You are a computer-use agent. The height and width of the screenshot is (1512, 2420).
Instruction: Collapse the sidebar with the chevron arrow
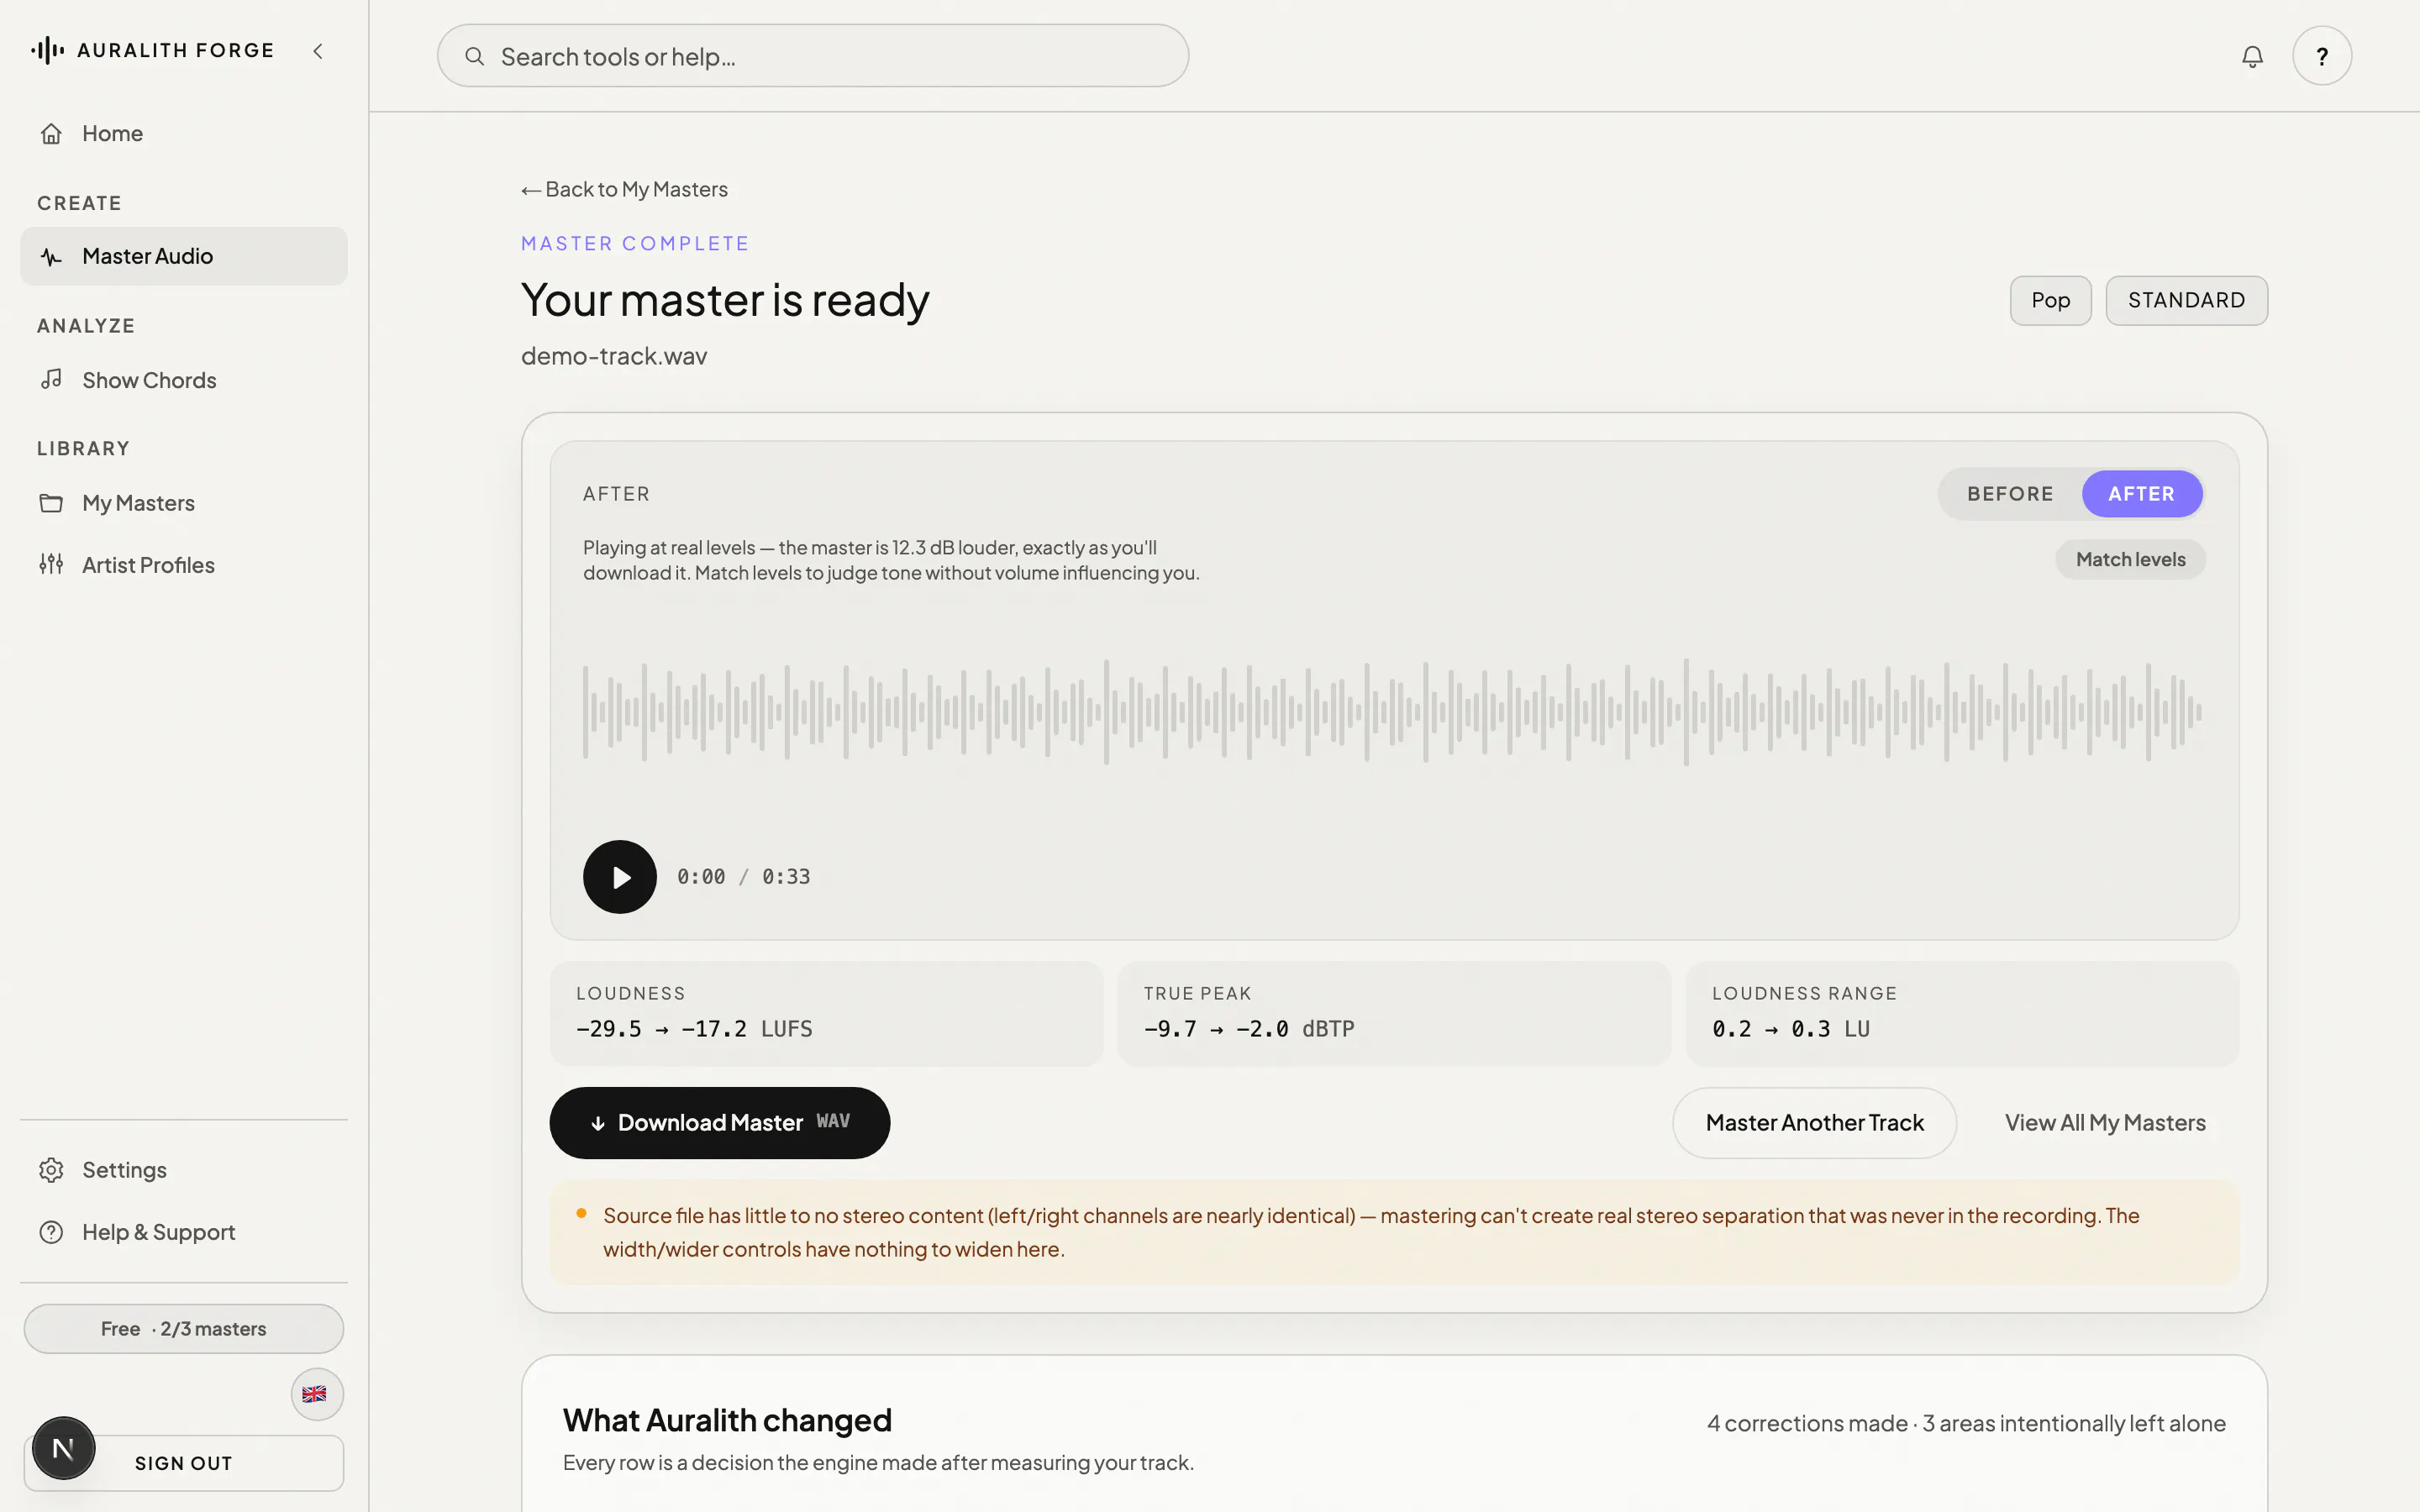(318, 51)
